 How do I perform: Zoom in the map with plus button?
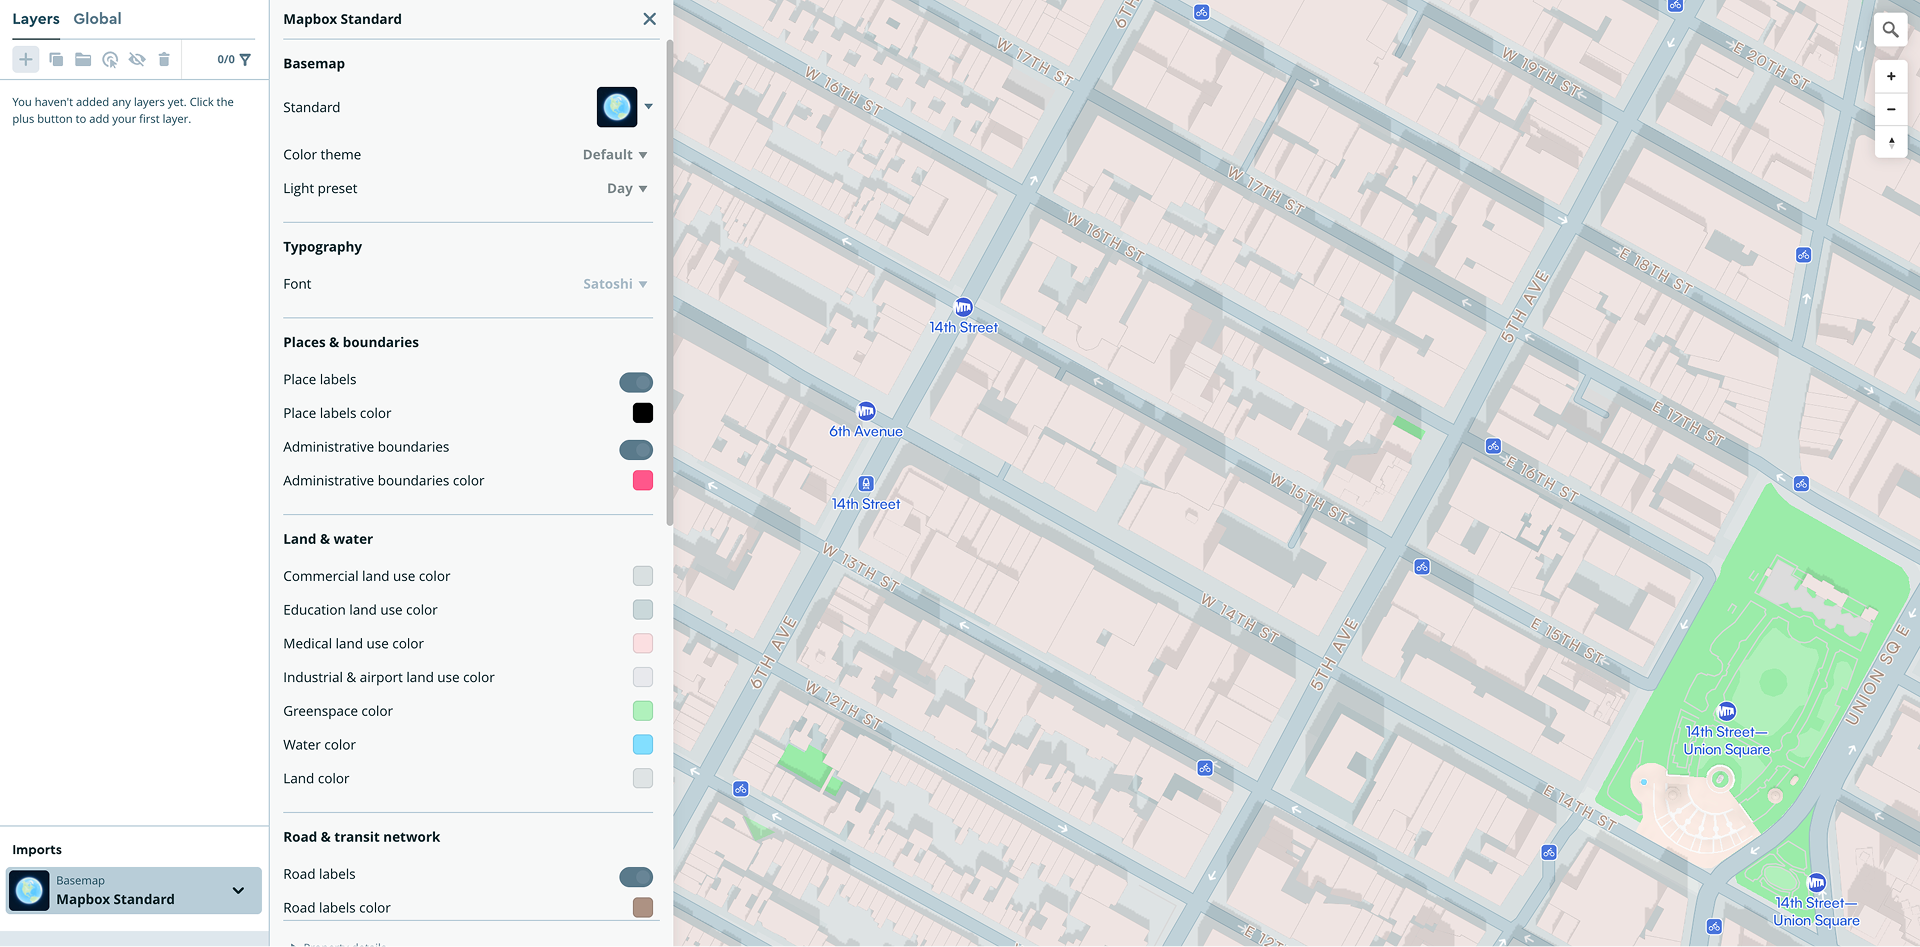pyautogui.click(x=1890, y=76)
